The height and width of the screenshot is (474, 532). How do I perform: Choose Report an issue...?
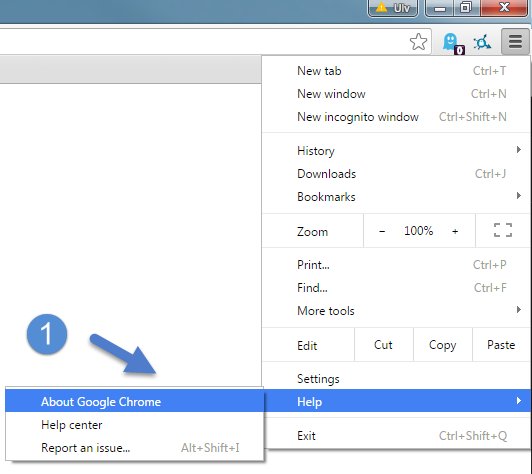[134, 448]
